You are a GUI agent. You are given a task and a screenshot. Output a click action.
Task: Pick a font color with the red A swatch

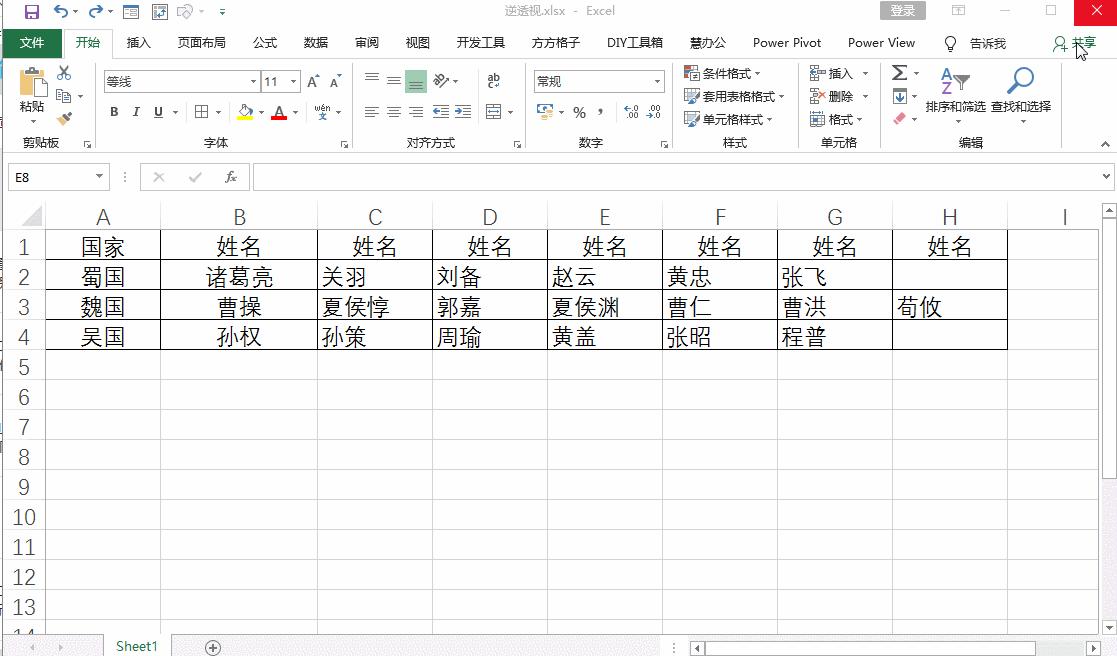tap(278, 111)
